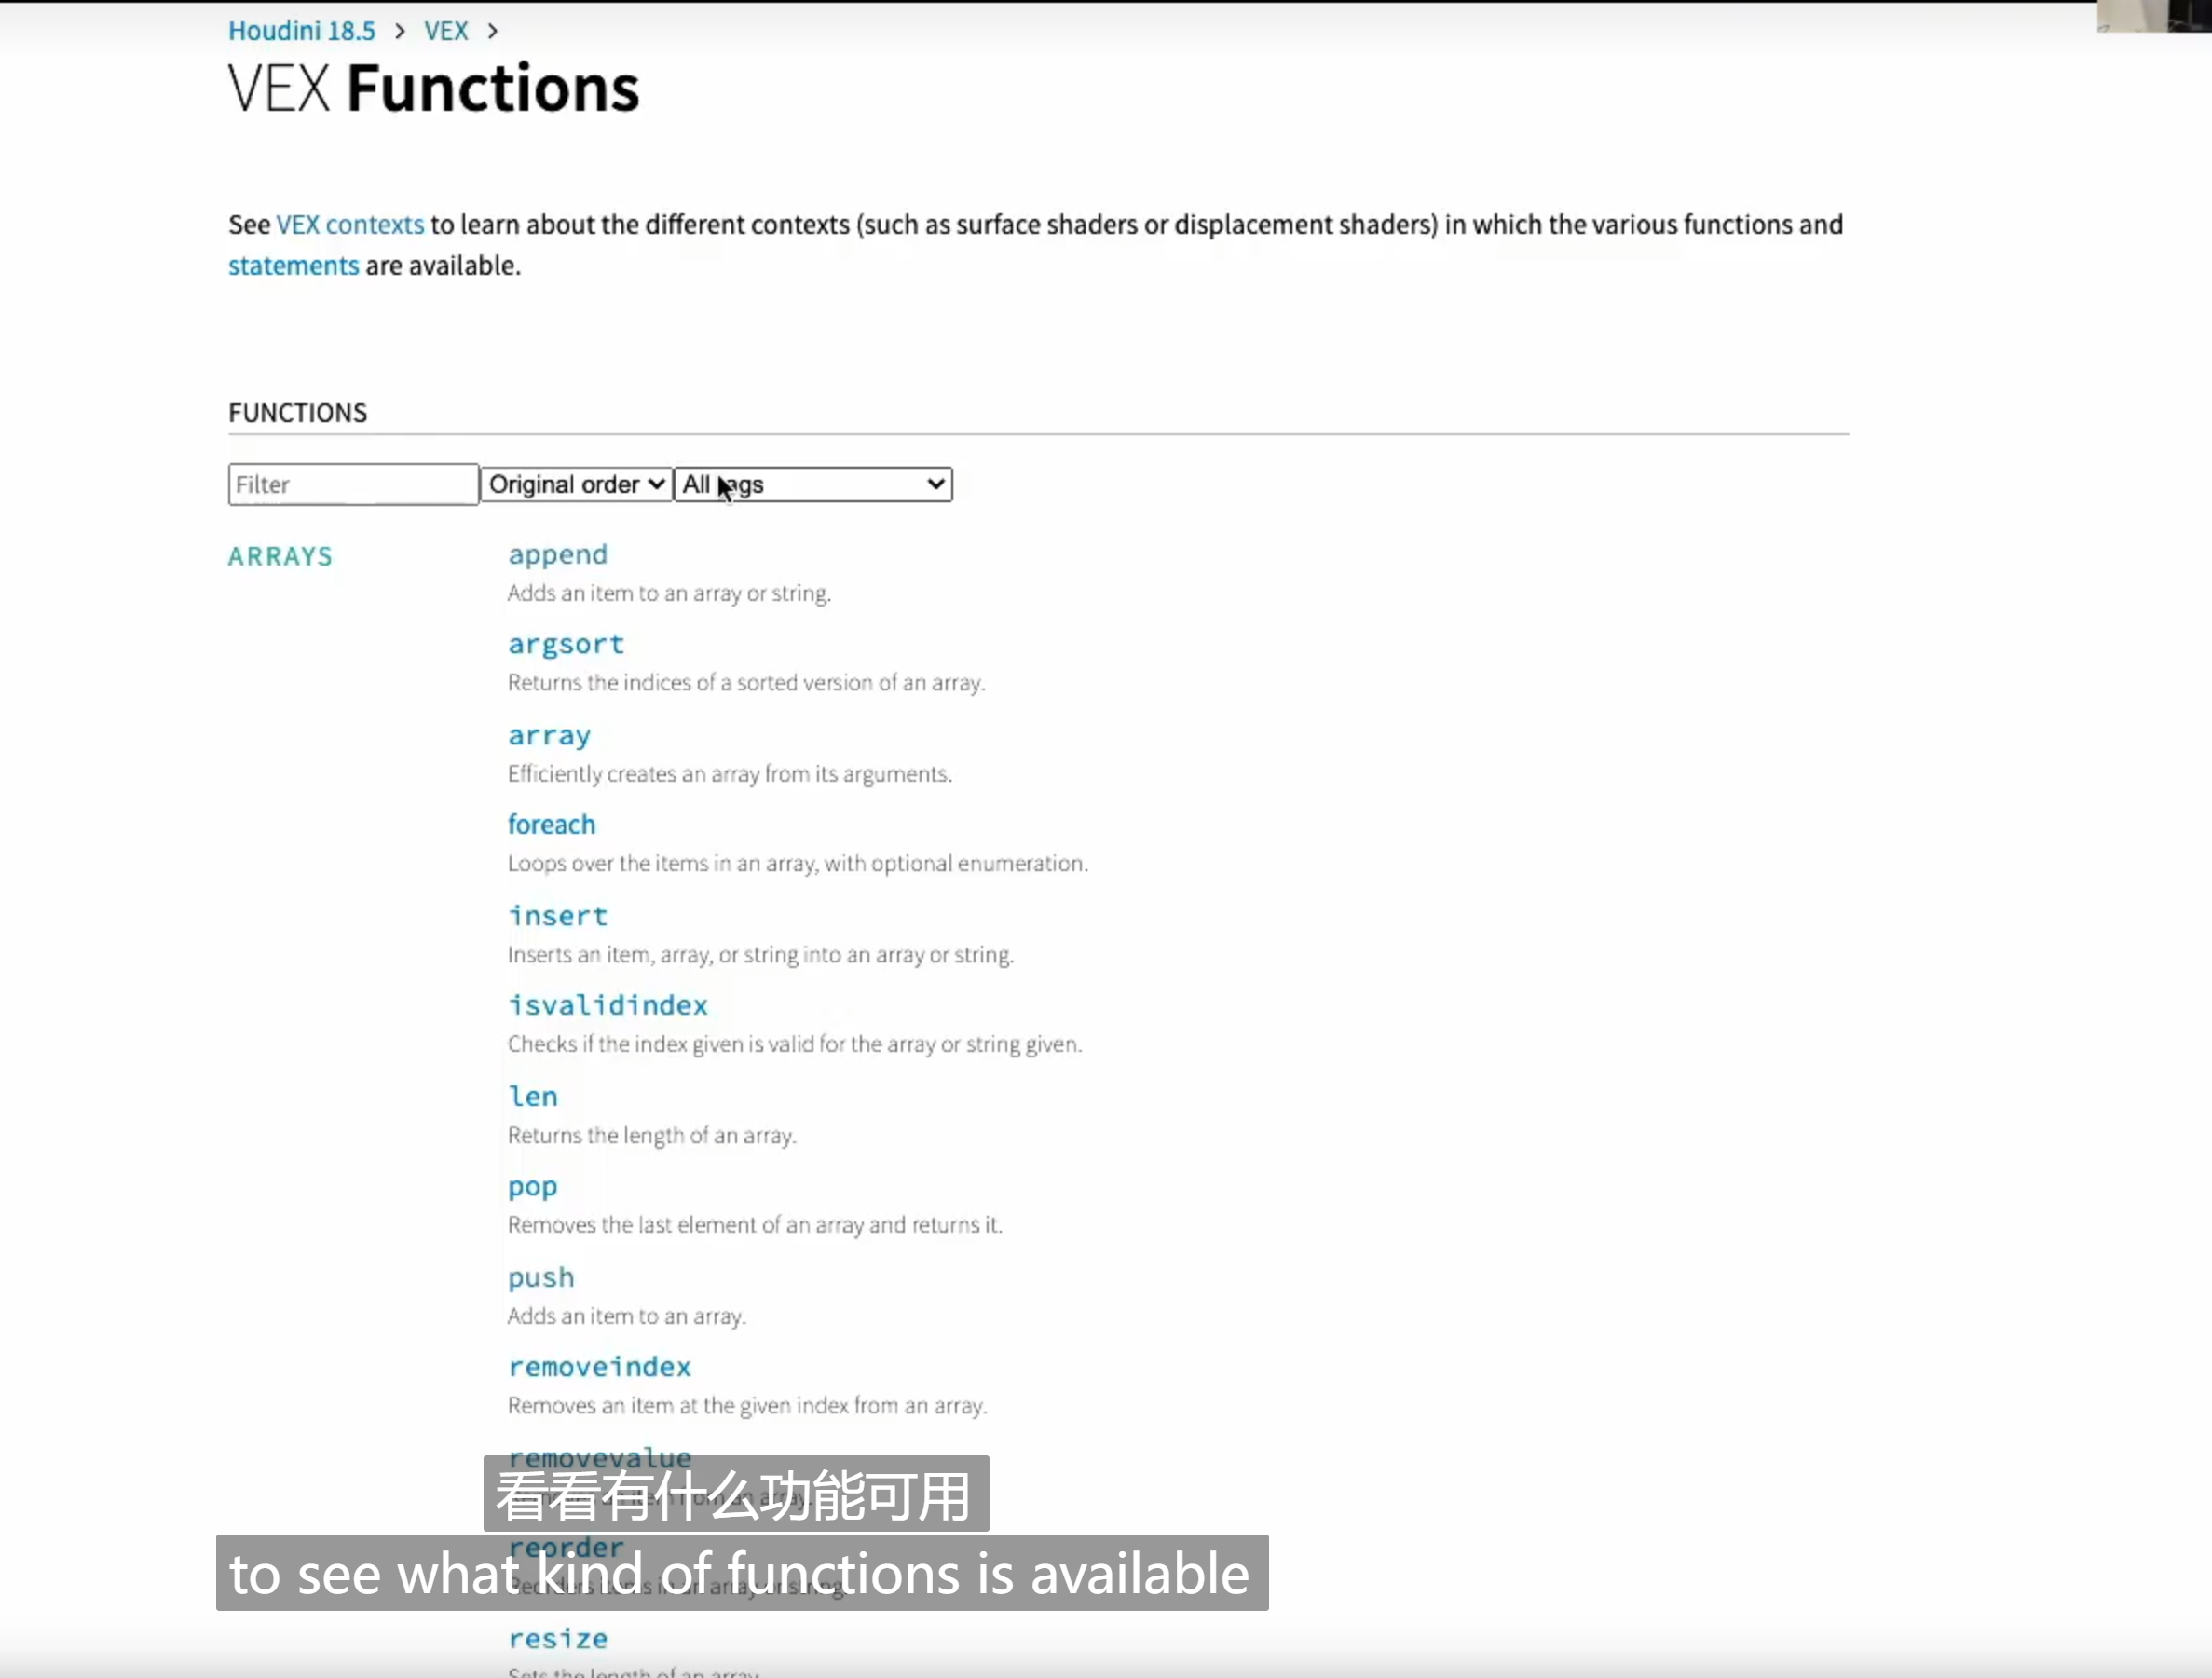Open the push function page
2212x1678 pixels.
pyautogui.click(x=541, y=1277)
